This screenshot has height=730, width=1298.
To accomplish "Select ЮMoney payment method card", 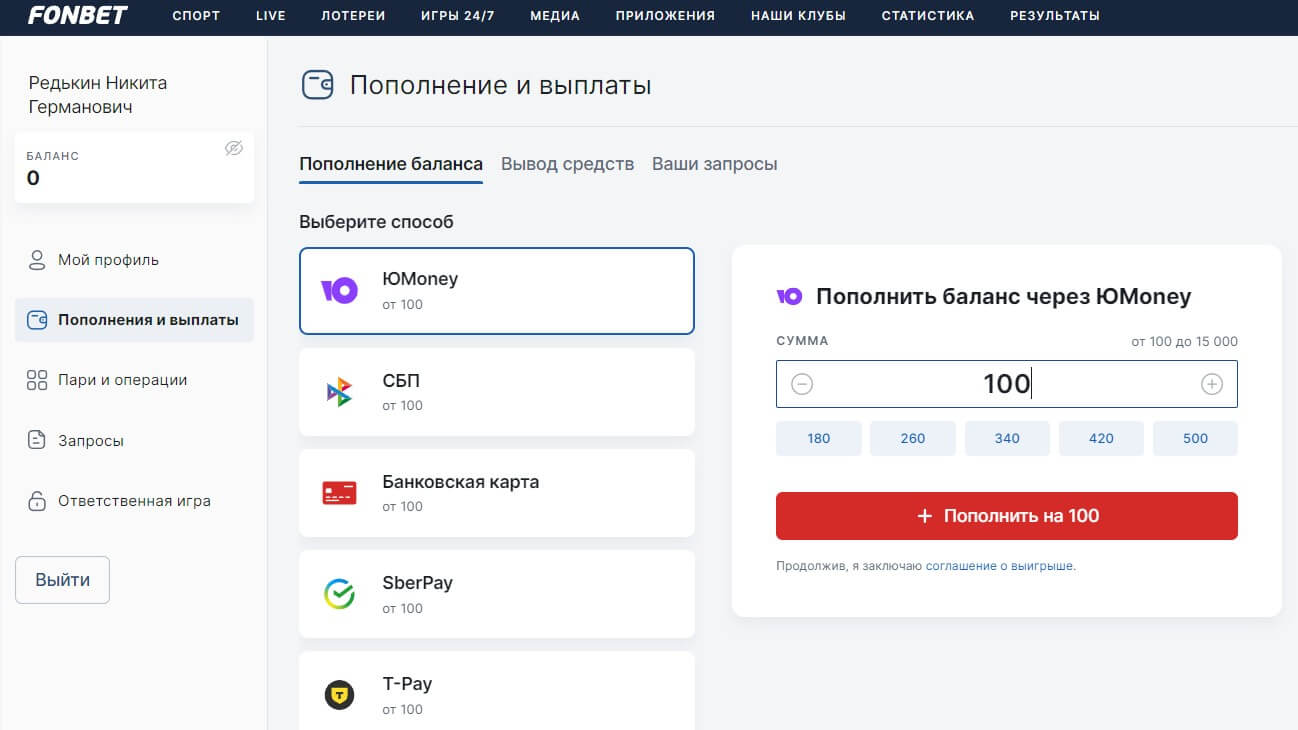I will [x=497, y=291].
